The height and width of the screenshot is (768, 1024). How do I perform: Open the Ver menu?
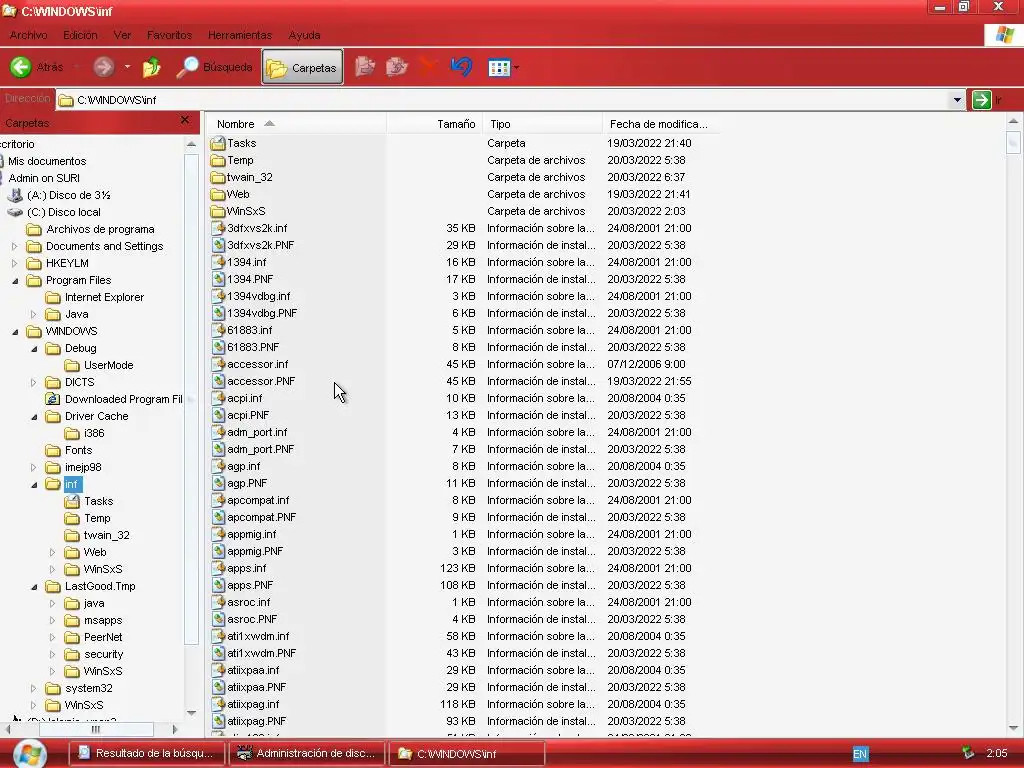(x=122, y=35)
